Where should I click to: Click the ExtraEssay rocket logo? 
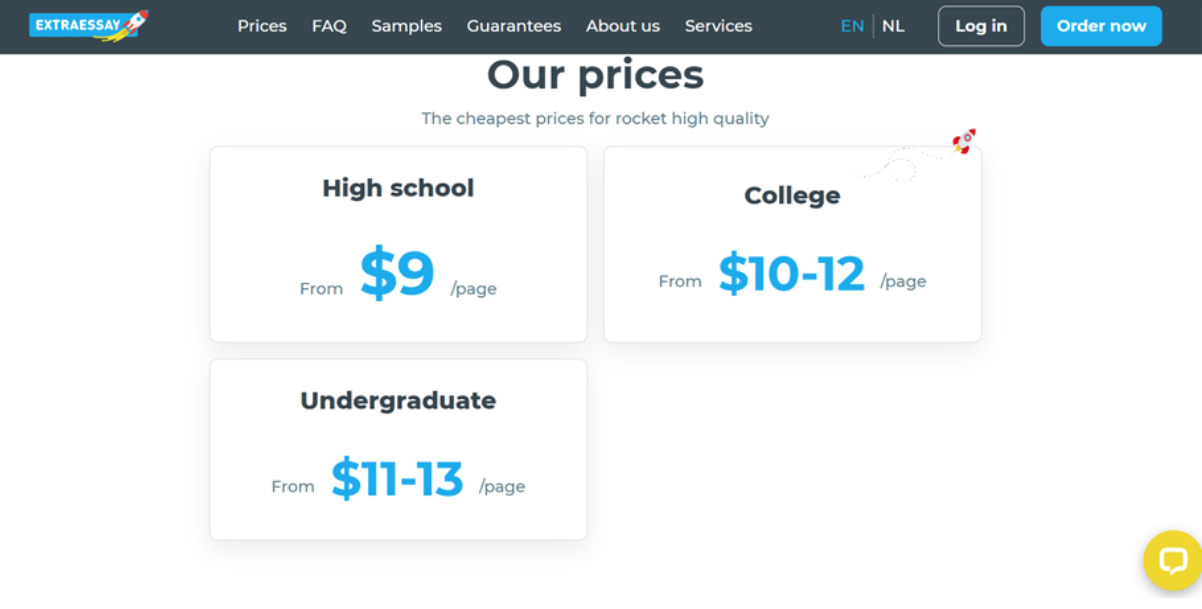pyautogui.click(x=88, y=26)
